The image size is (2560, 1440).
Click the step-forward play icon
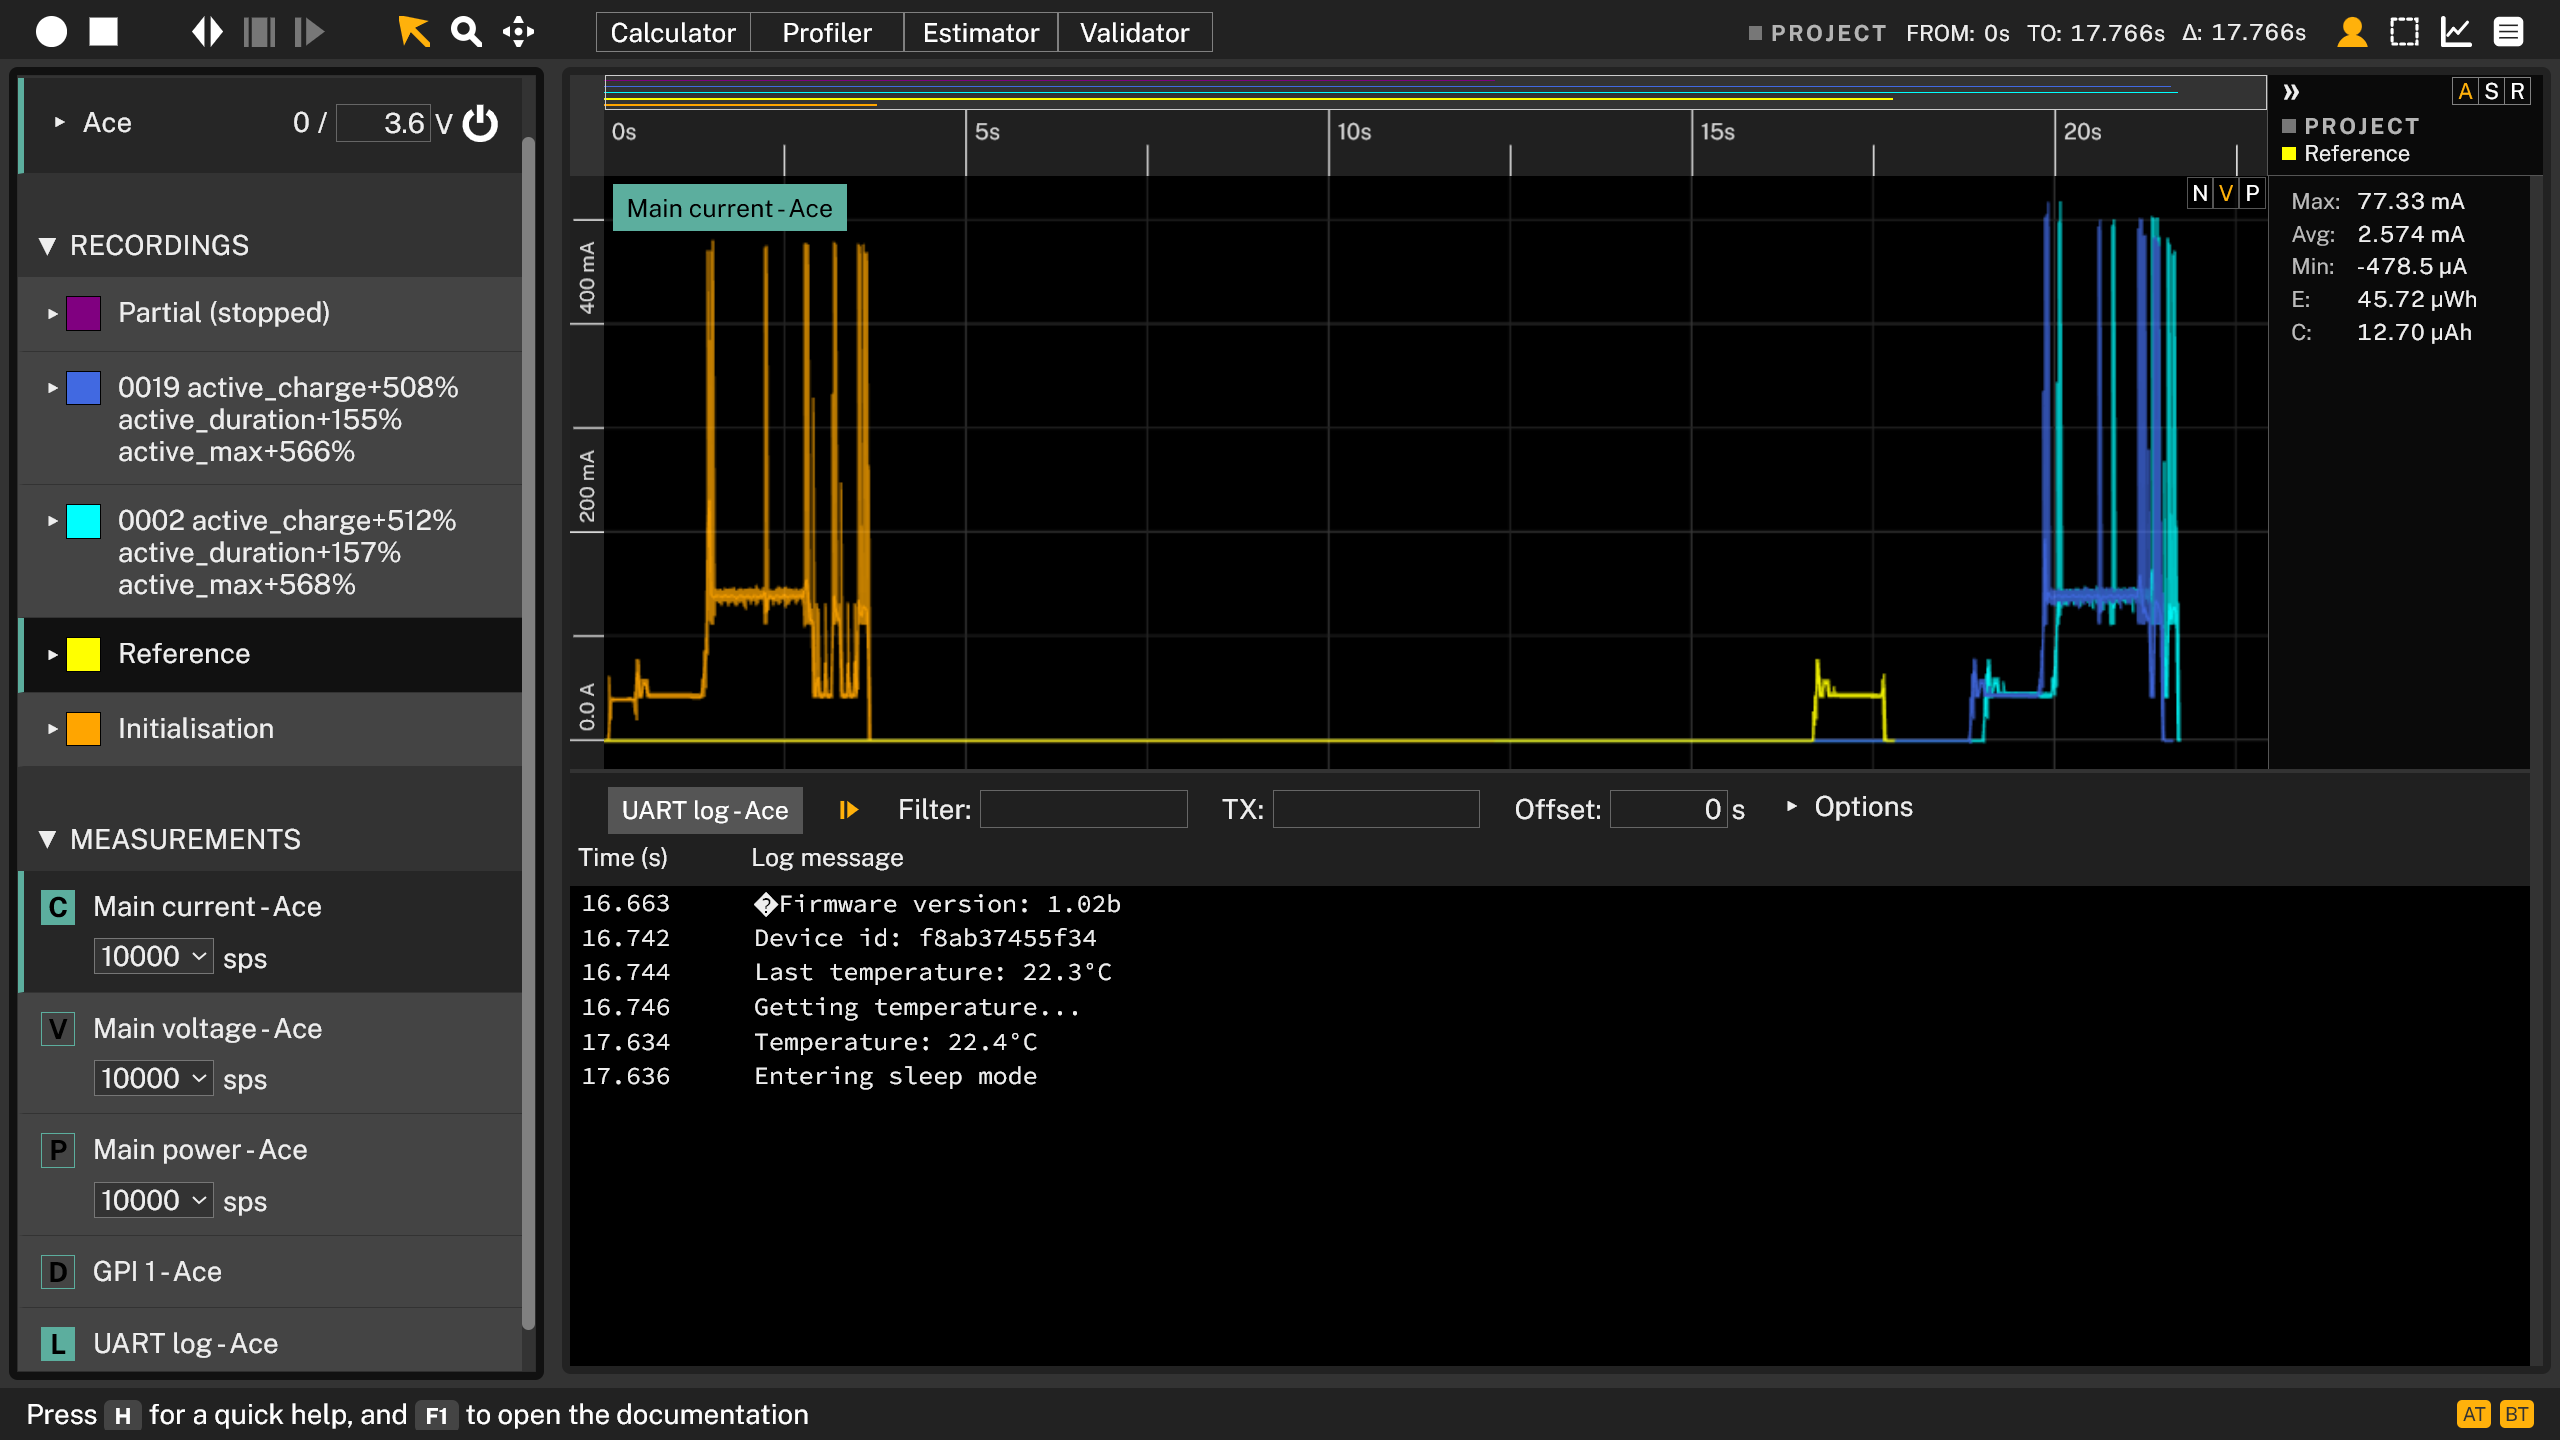click(x=309, y=32)
